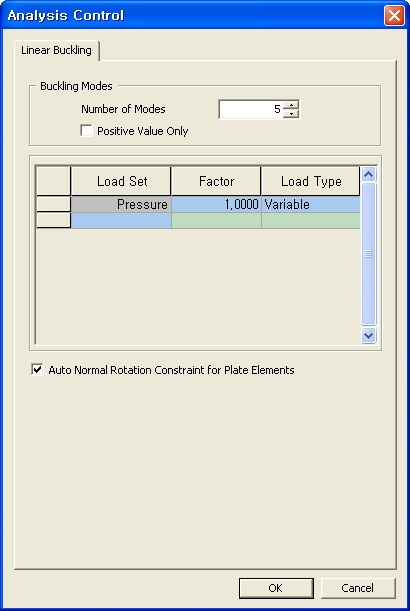Enable Positive Value Only checkbox

coord(86,131)
